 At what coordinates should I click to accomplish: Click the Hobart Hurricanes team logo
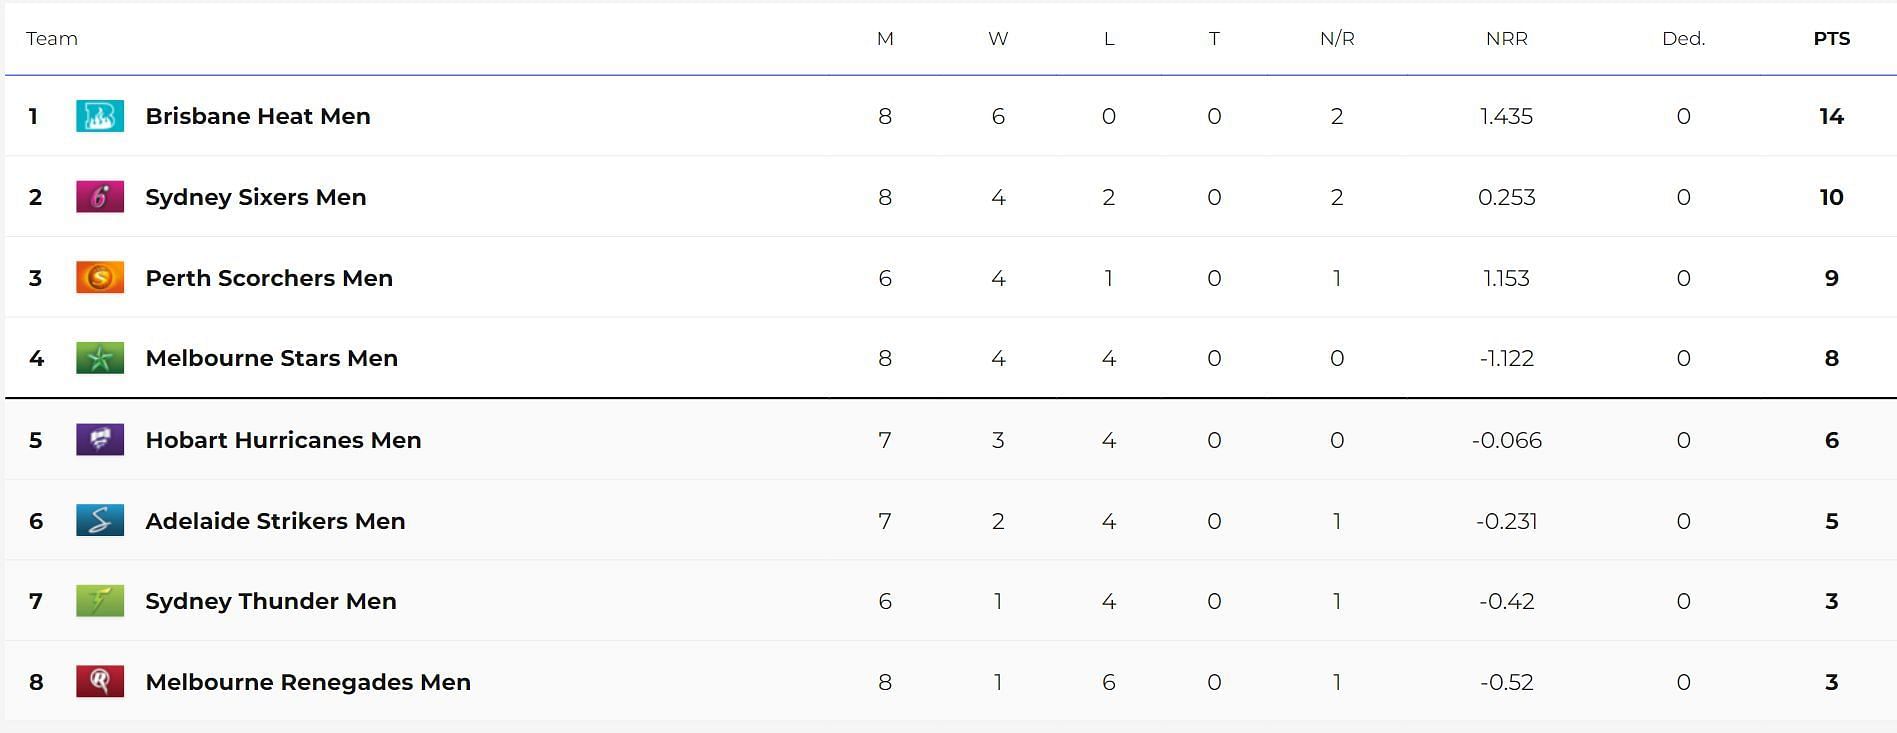(100, 440)
